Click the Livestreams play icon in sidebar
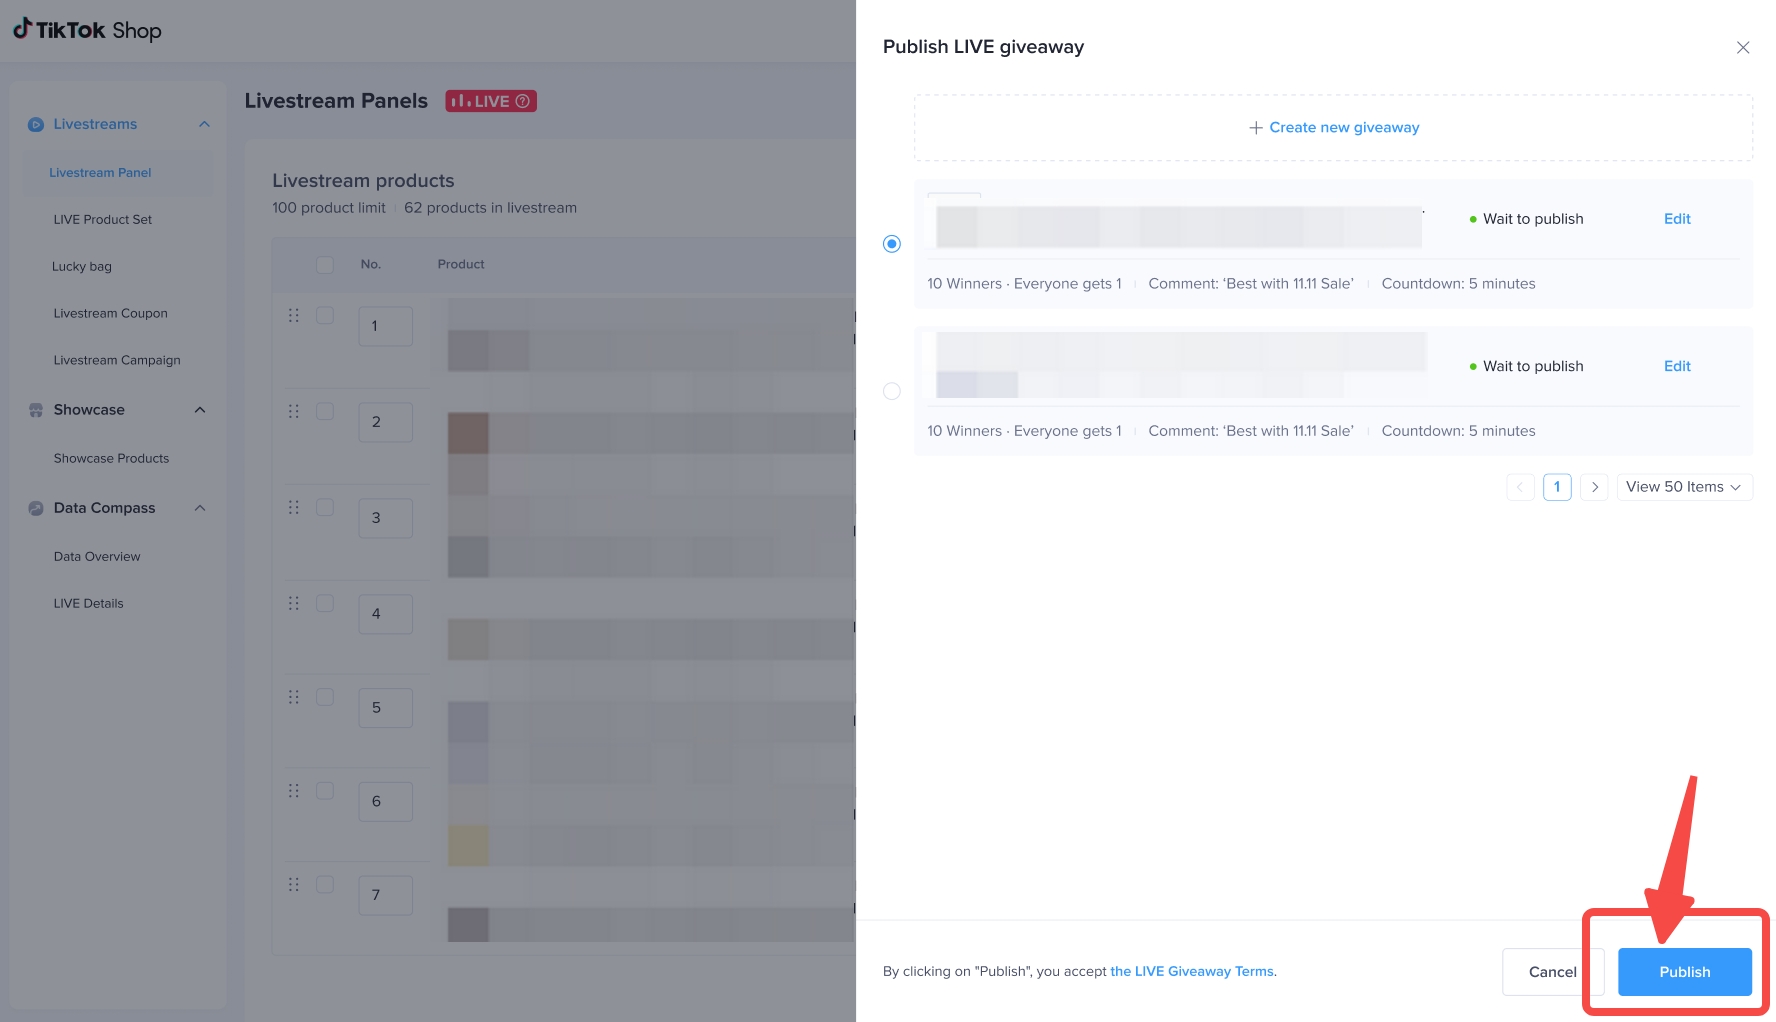The height and width of the screenshot is (1022, 1776). tap(36, 125)
